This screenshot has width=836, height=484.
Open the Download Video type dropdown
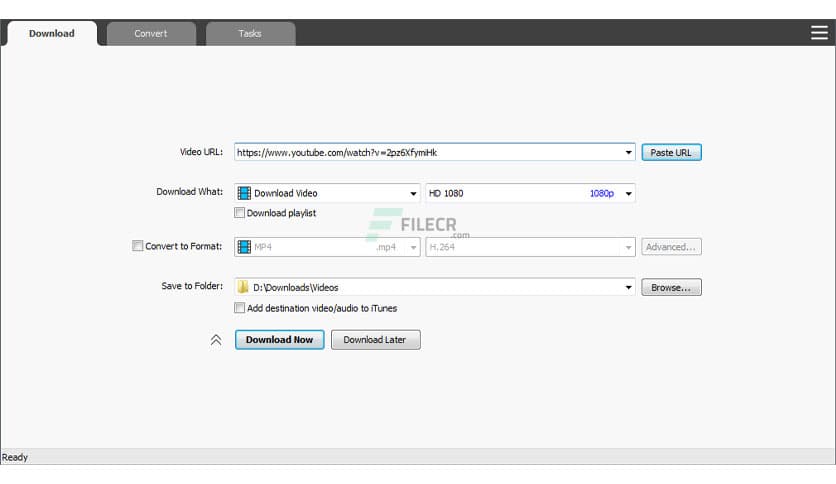pyautogui.click(x=413, y=193)
